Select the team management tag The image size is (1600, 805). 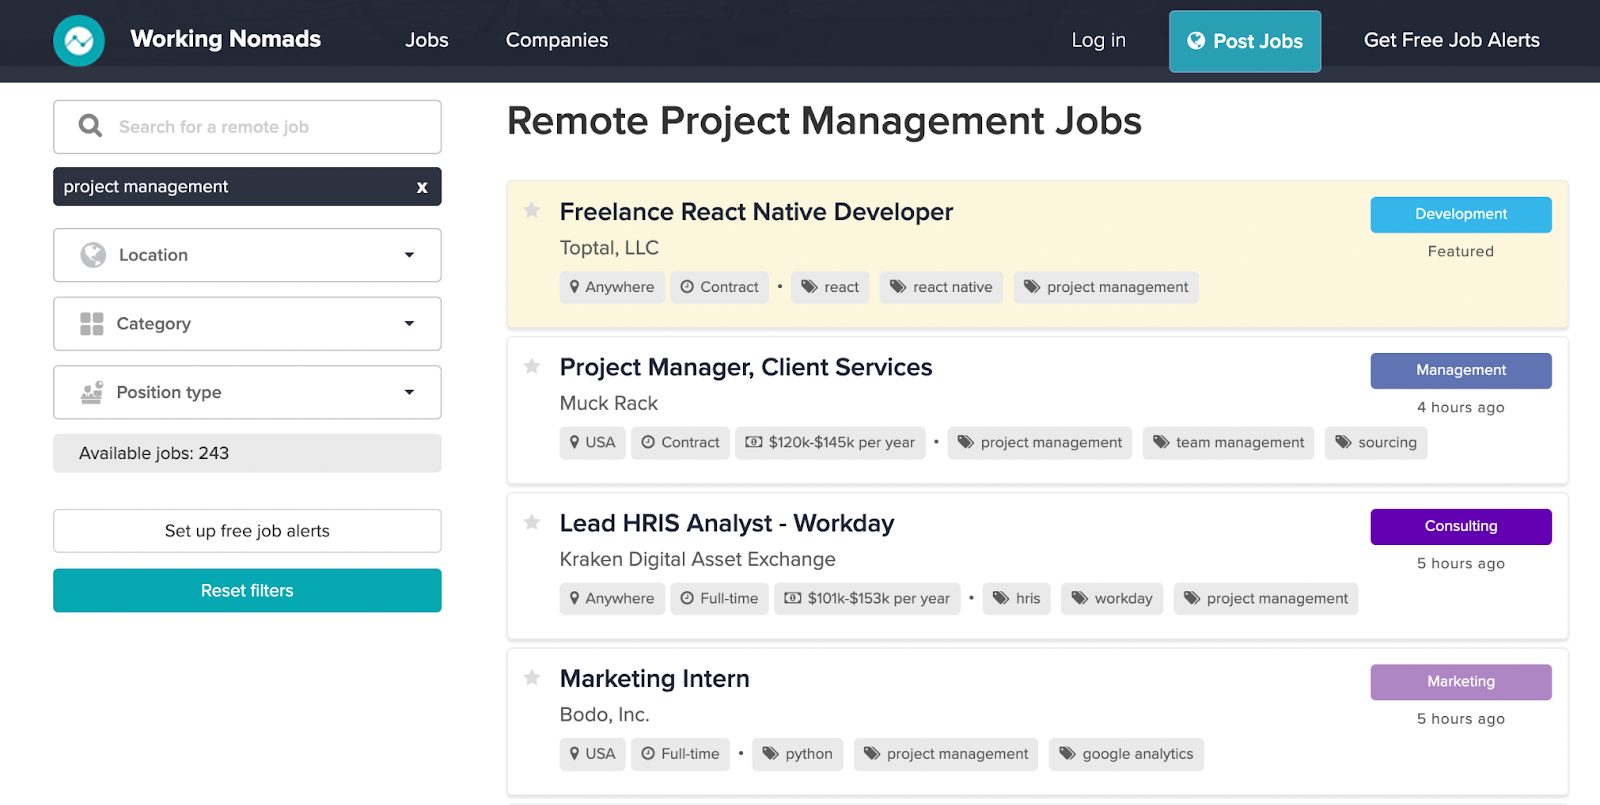pos(1229,443)
